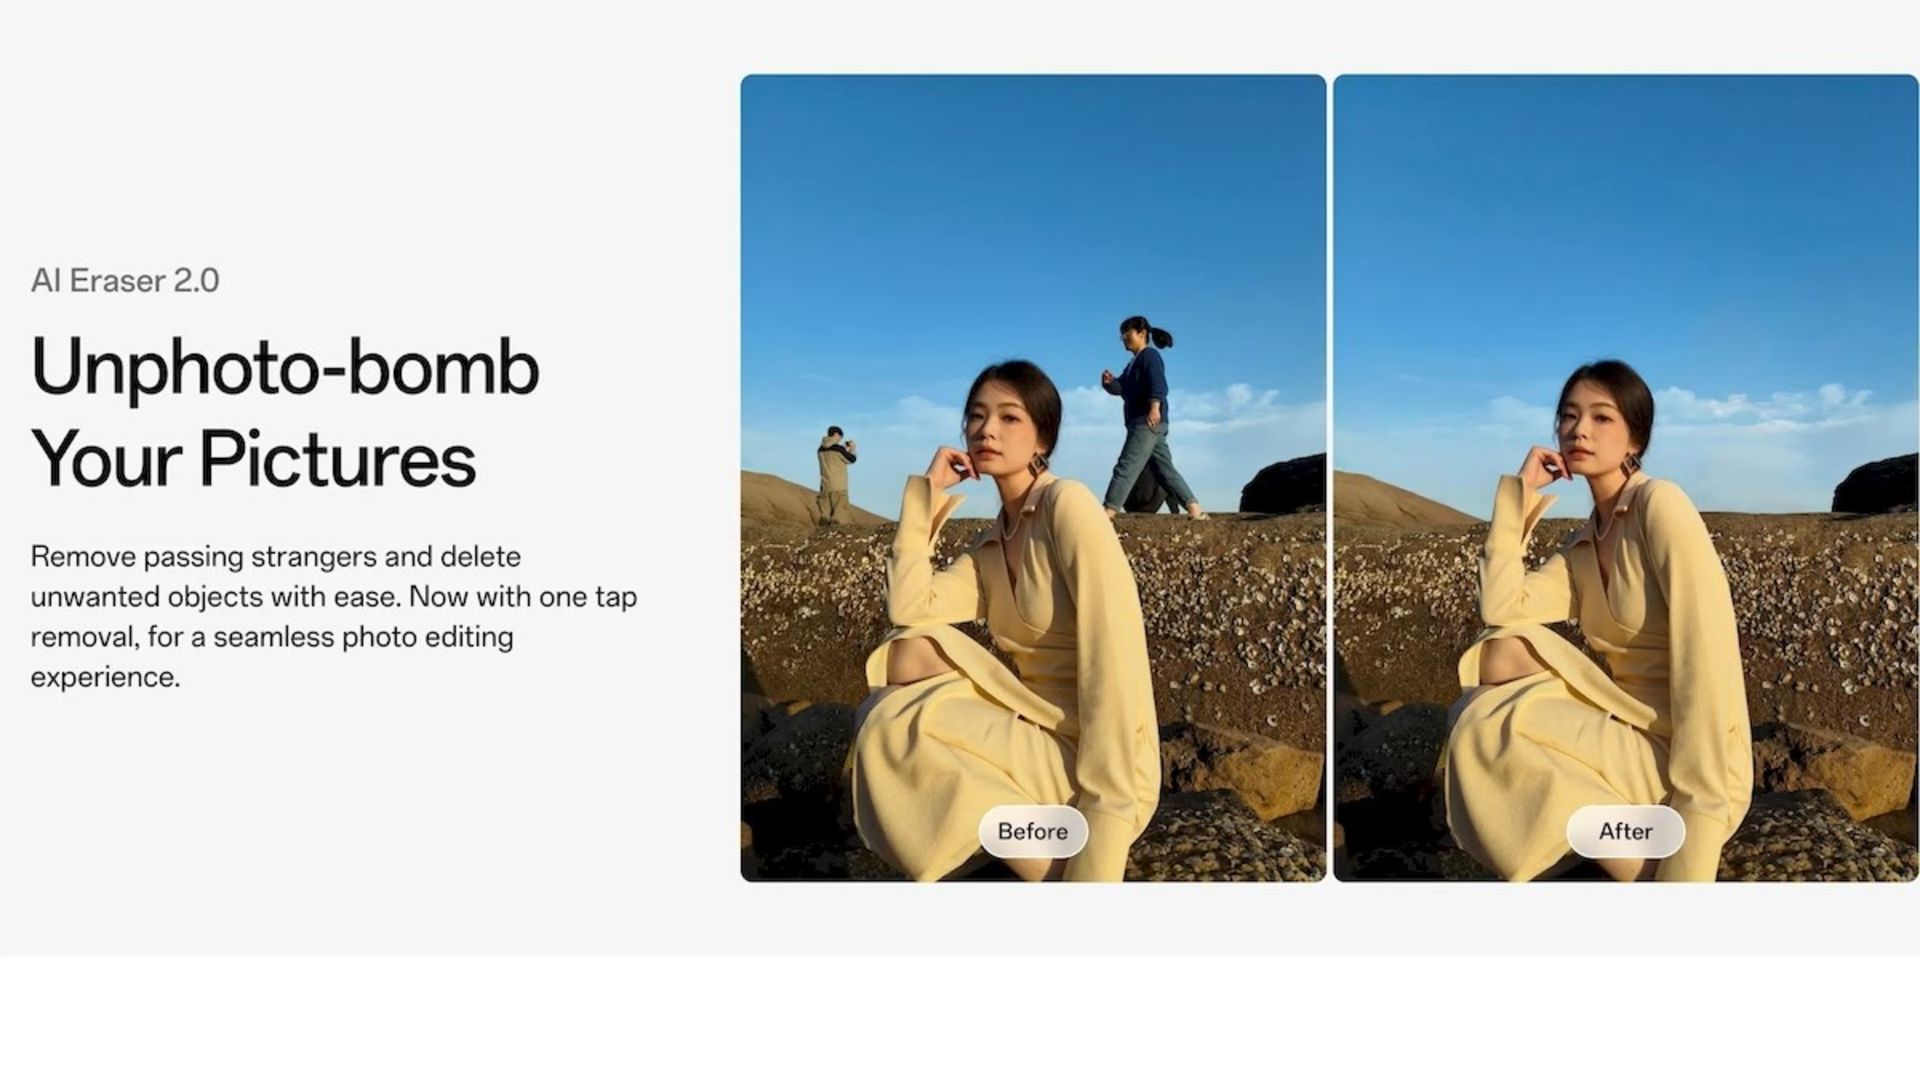
Task: Click the Remove passing strangers description text
Action: click(333, 616)
